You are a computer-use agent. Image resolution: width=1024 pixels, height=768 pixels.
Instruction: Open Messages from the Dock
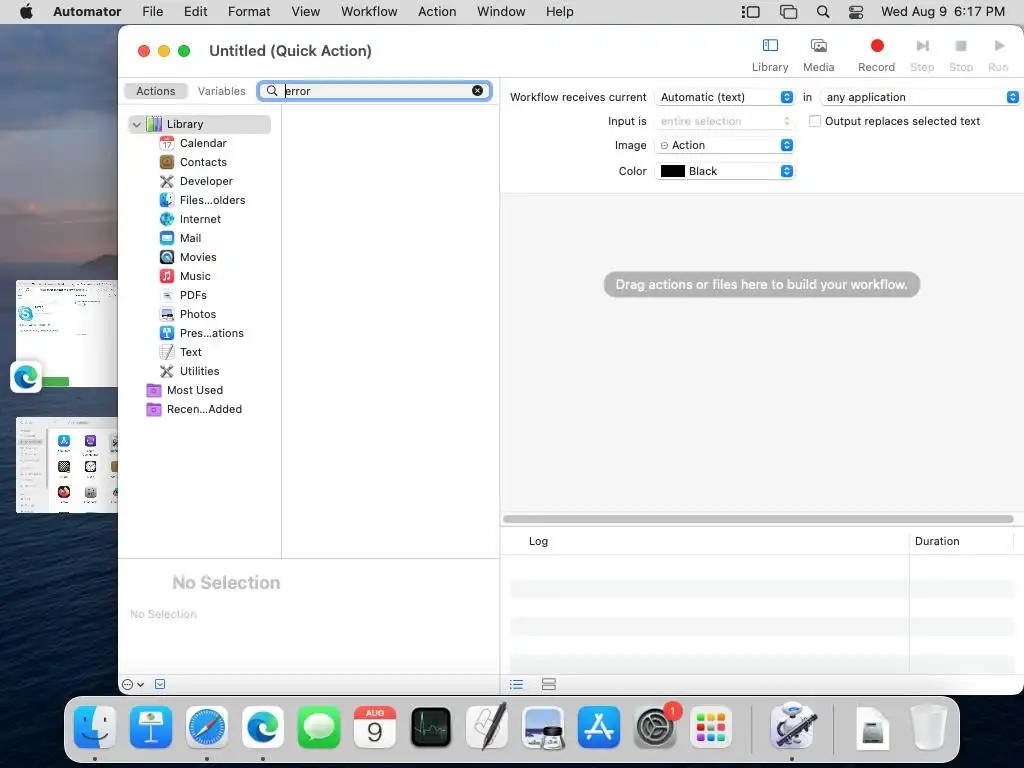tap(319, 727)
